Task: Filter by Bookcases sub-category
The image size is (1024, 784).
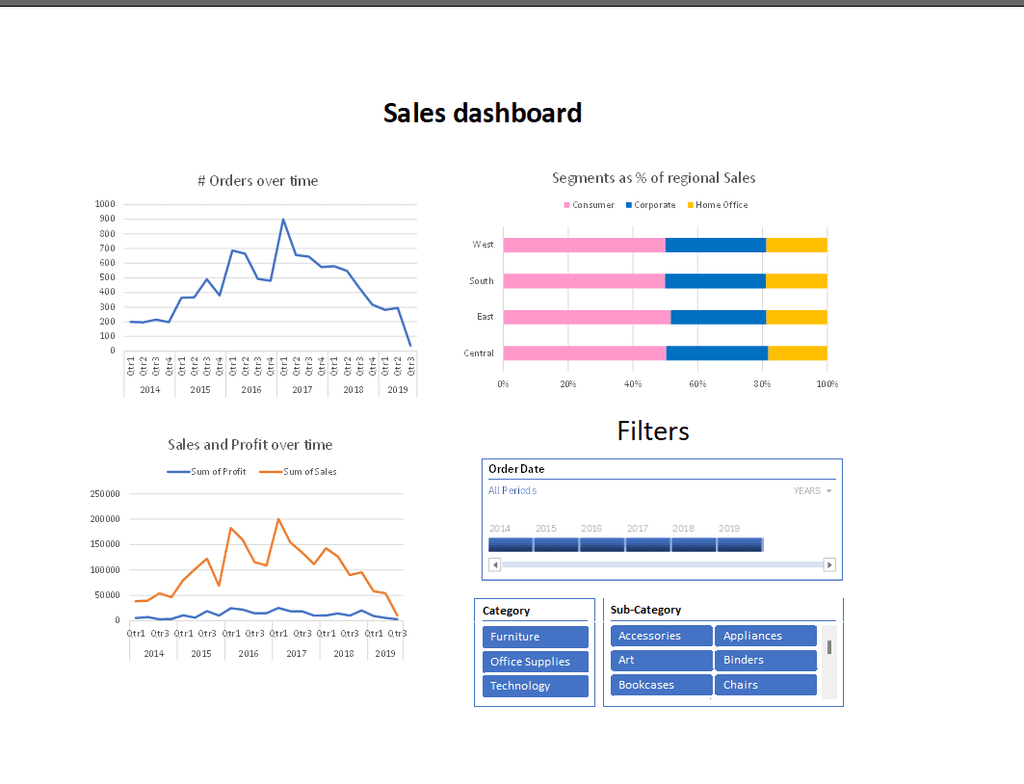Action: coord(661,685)
